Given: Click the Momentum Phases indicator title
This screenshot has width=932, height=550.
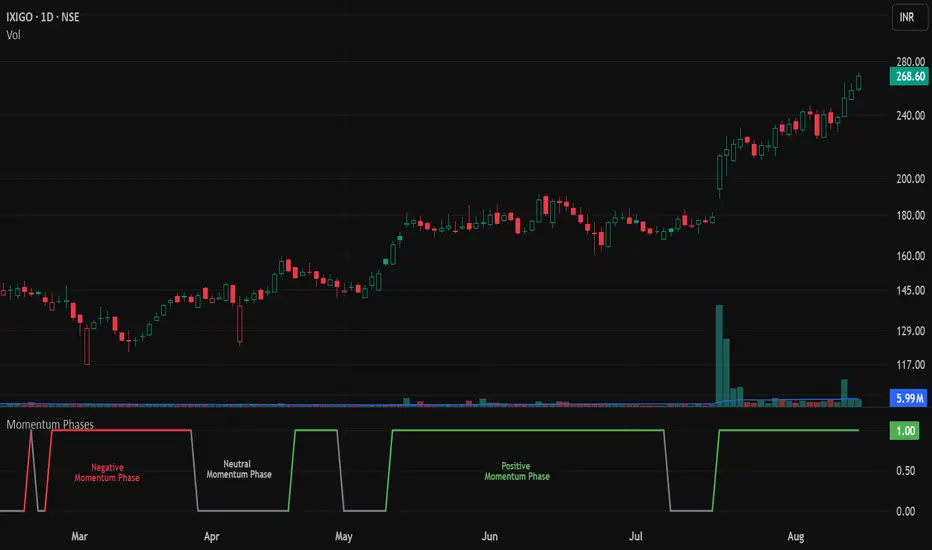Looking at the screenshot, I should [50, 425].
